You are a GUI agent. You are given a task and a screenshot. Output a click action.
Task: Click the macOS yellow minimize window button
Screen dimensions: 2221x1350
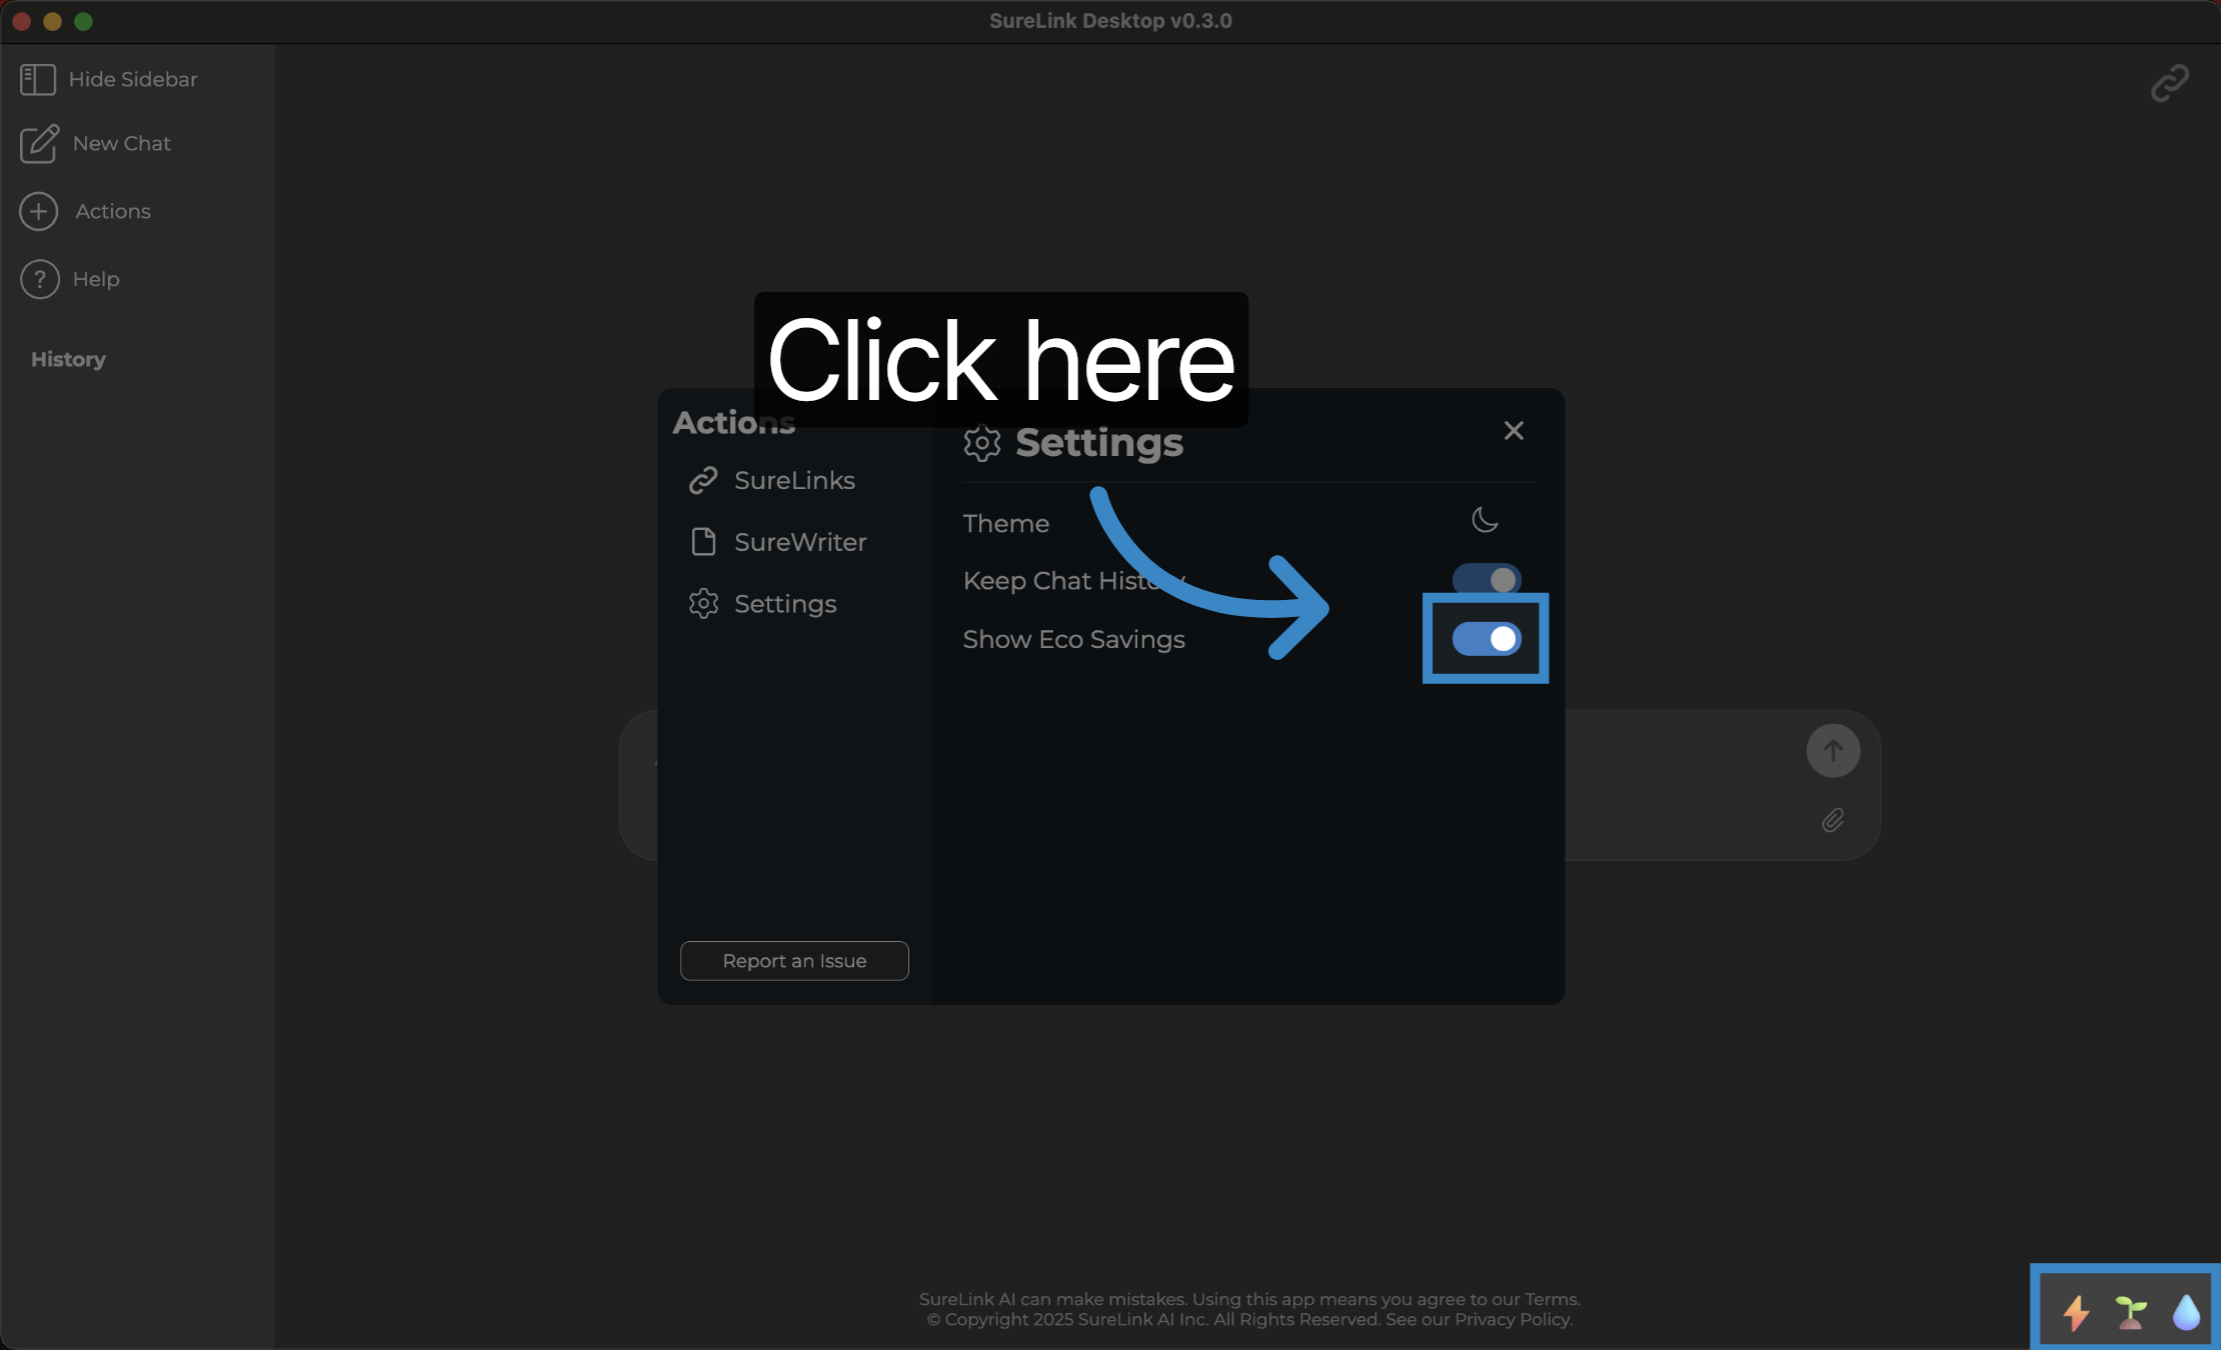(x=53, y=21)
